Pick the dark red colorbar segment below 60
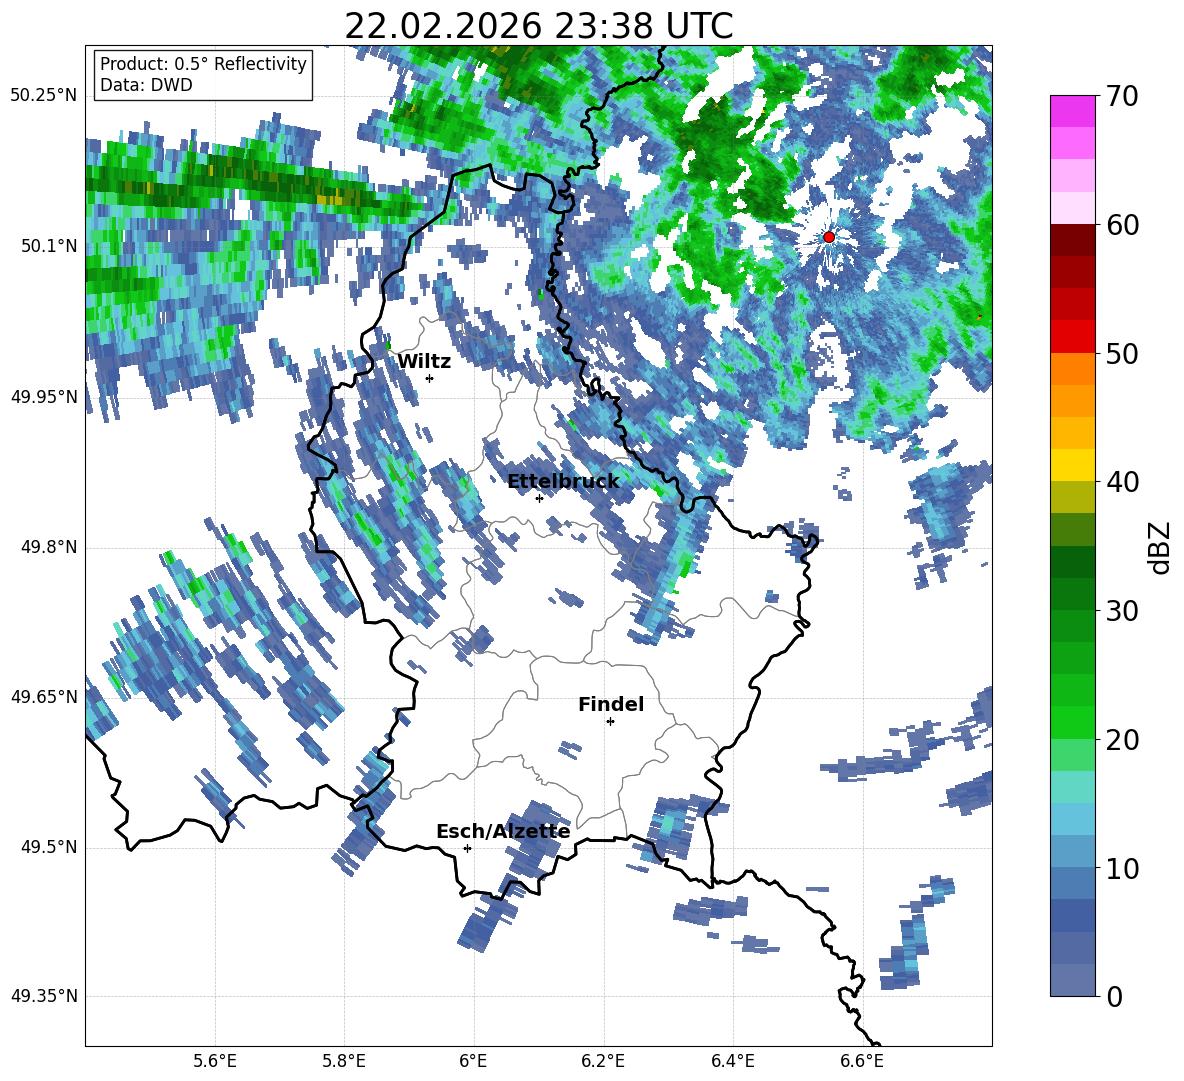The width and height of the screenshot is (1184, 1081). (1072, 240)
